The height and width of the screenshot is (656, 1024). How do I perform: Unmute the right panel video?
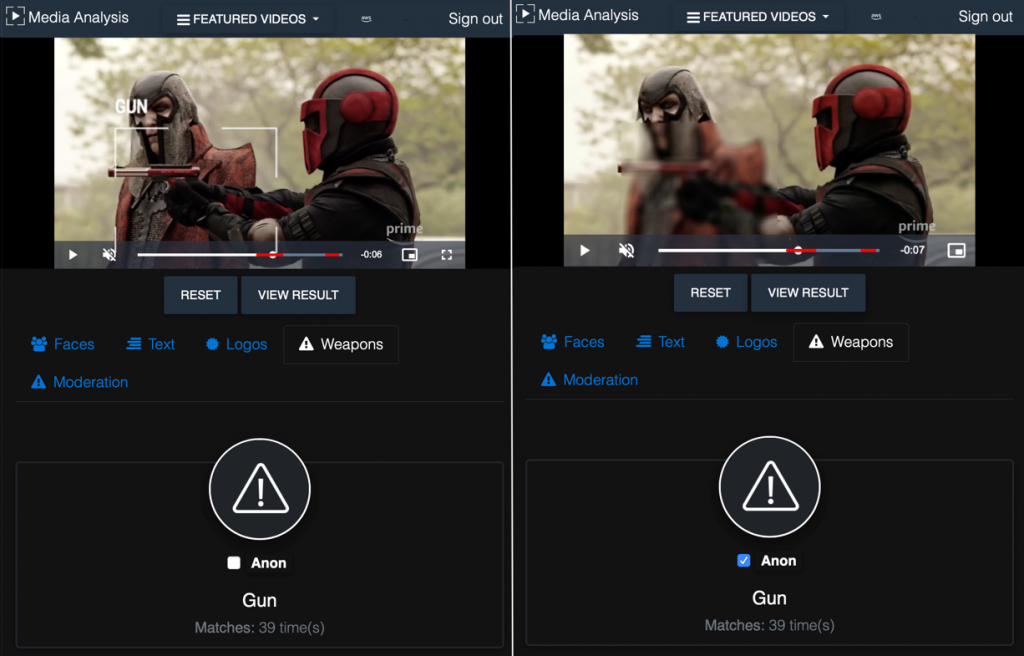click(x=626, y=250)
